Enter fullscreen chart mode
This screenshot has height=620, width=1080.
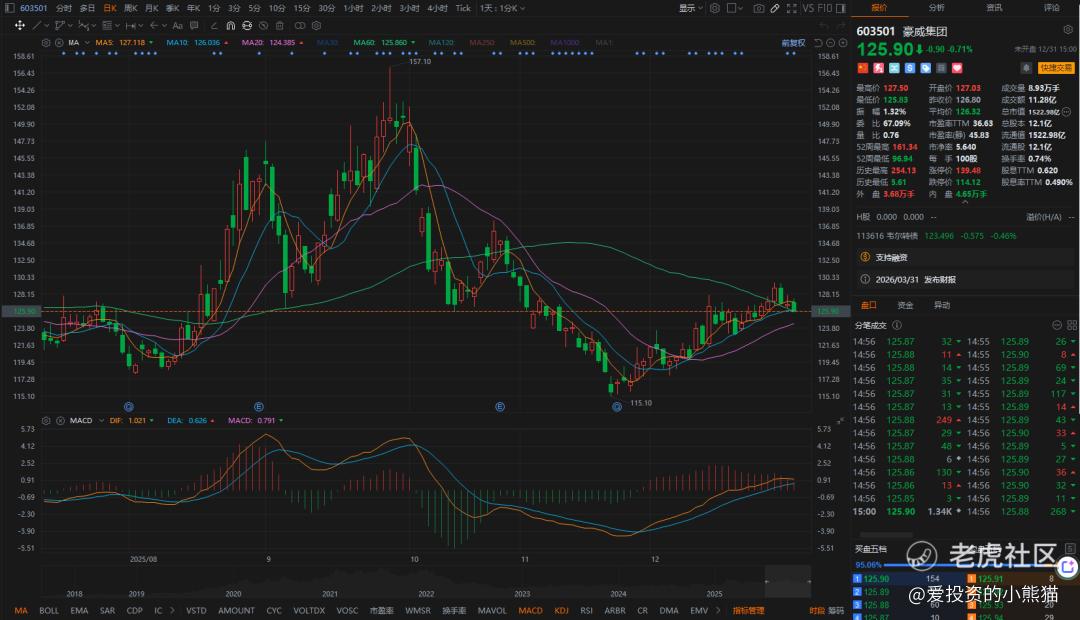pos(791,8)
